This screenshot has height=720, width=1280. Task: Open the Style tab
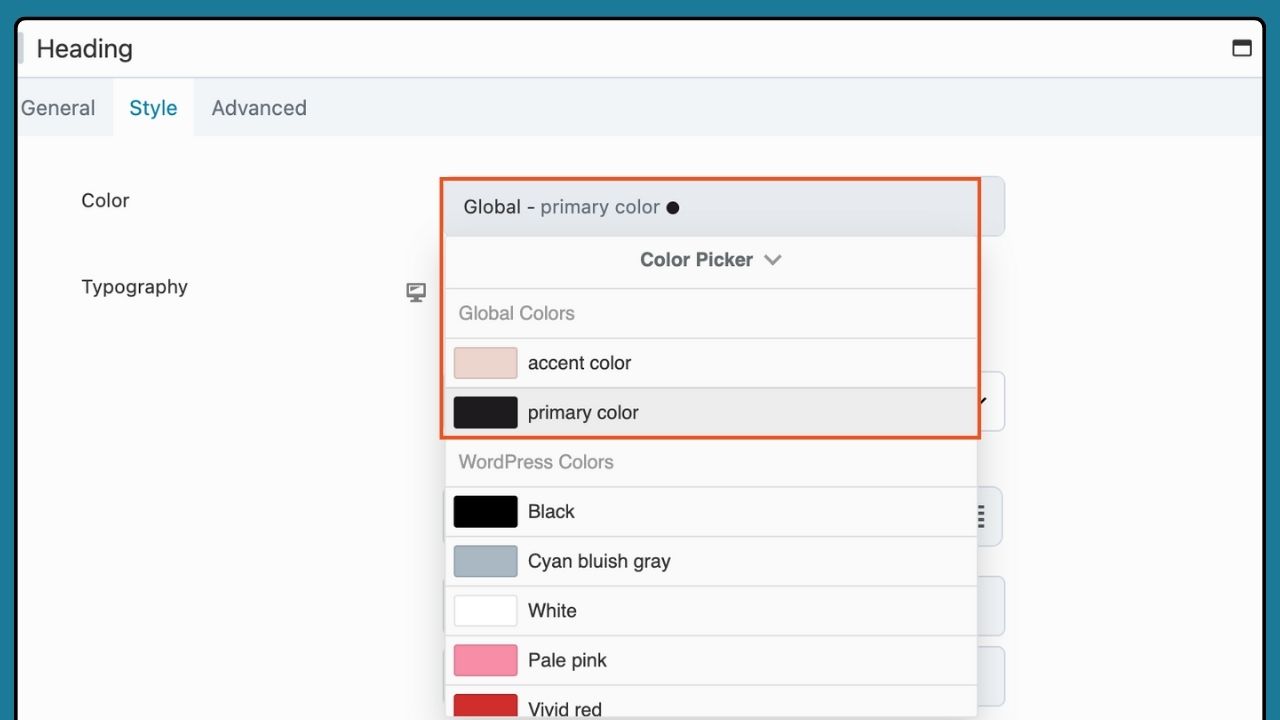coord(153,108)
